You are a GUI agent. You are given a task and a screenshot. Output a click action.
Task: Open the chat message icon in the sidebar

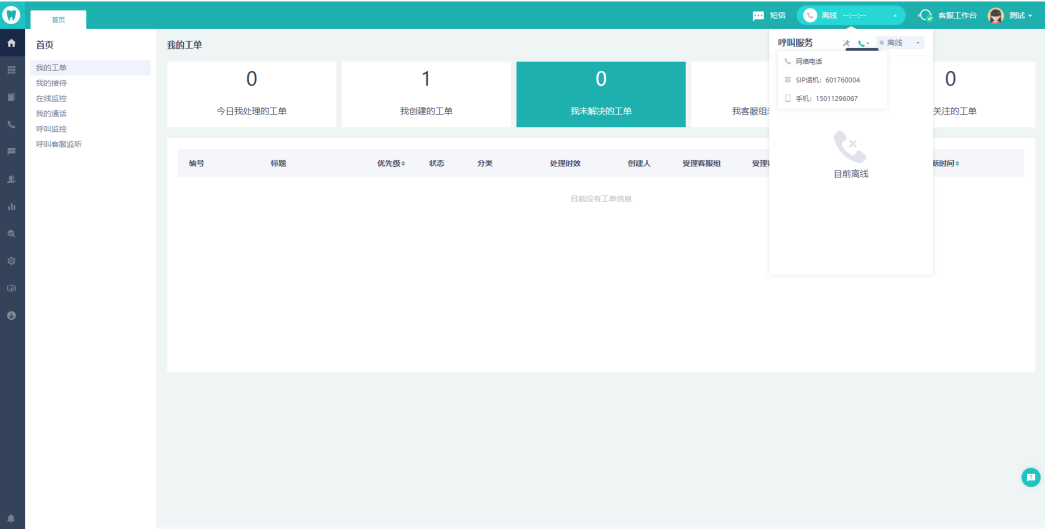pos(11,151)
